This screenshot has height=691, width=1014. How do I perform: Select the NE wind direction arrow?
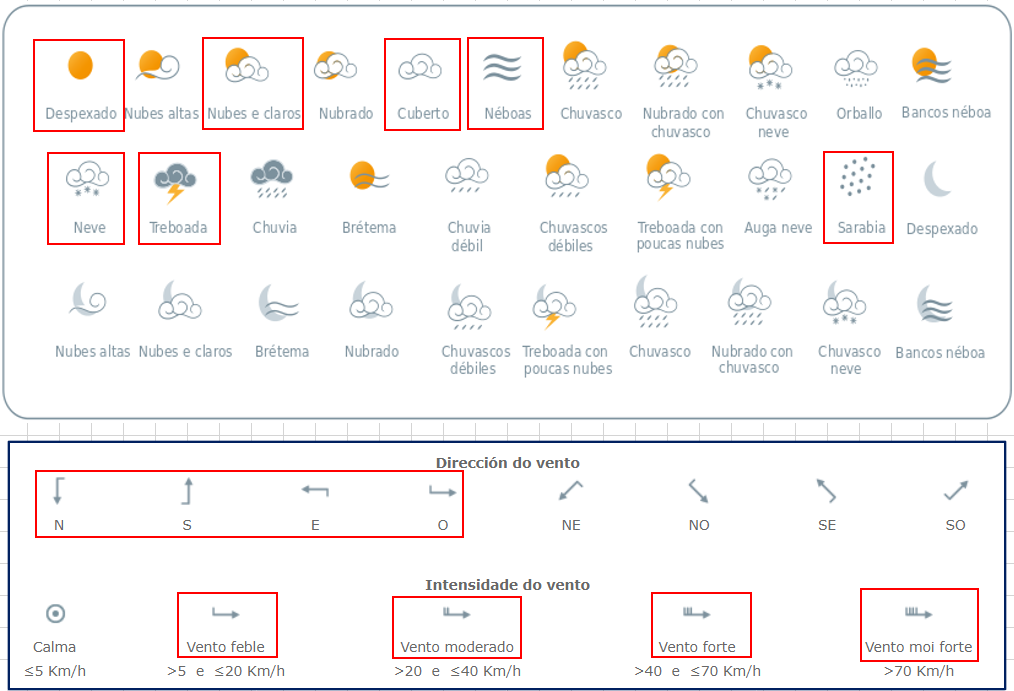571,490
